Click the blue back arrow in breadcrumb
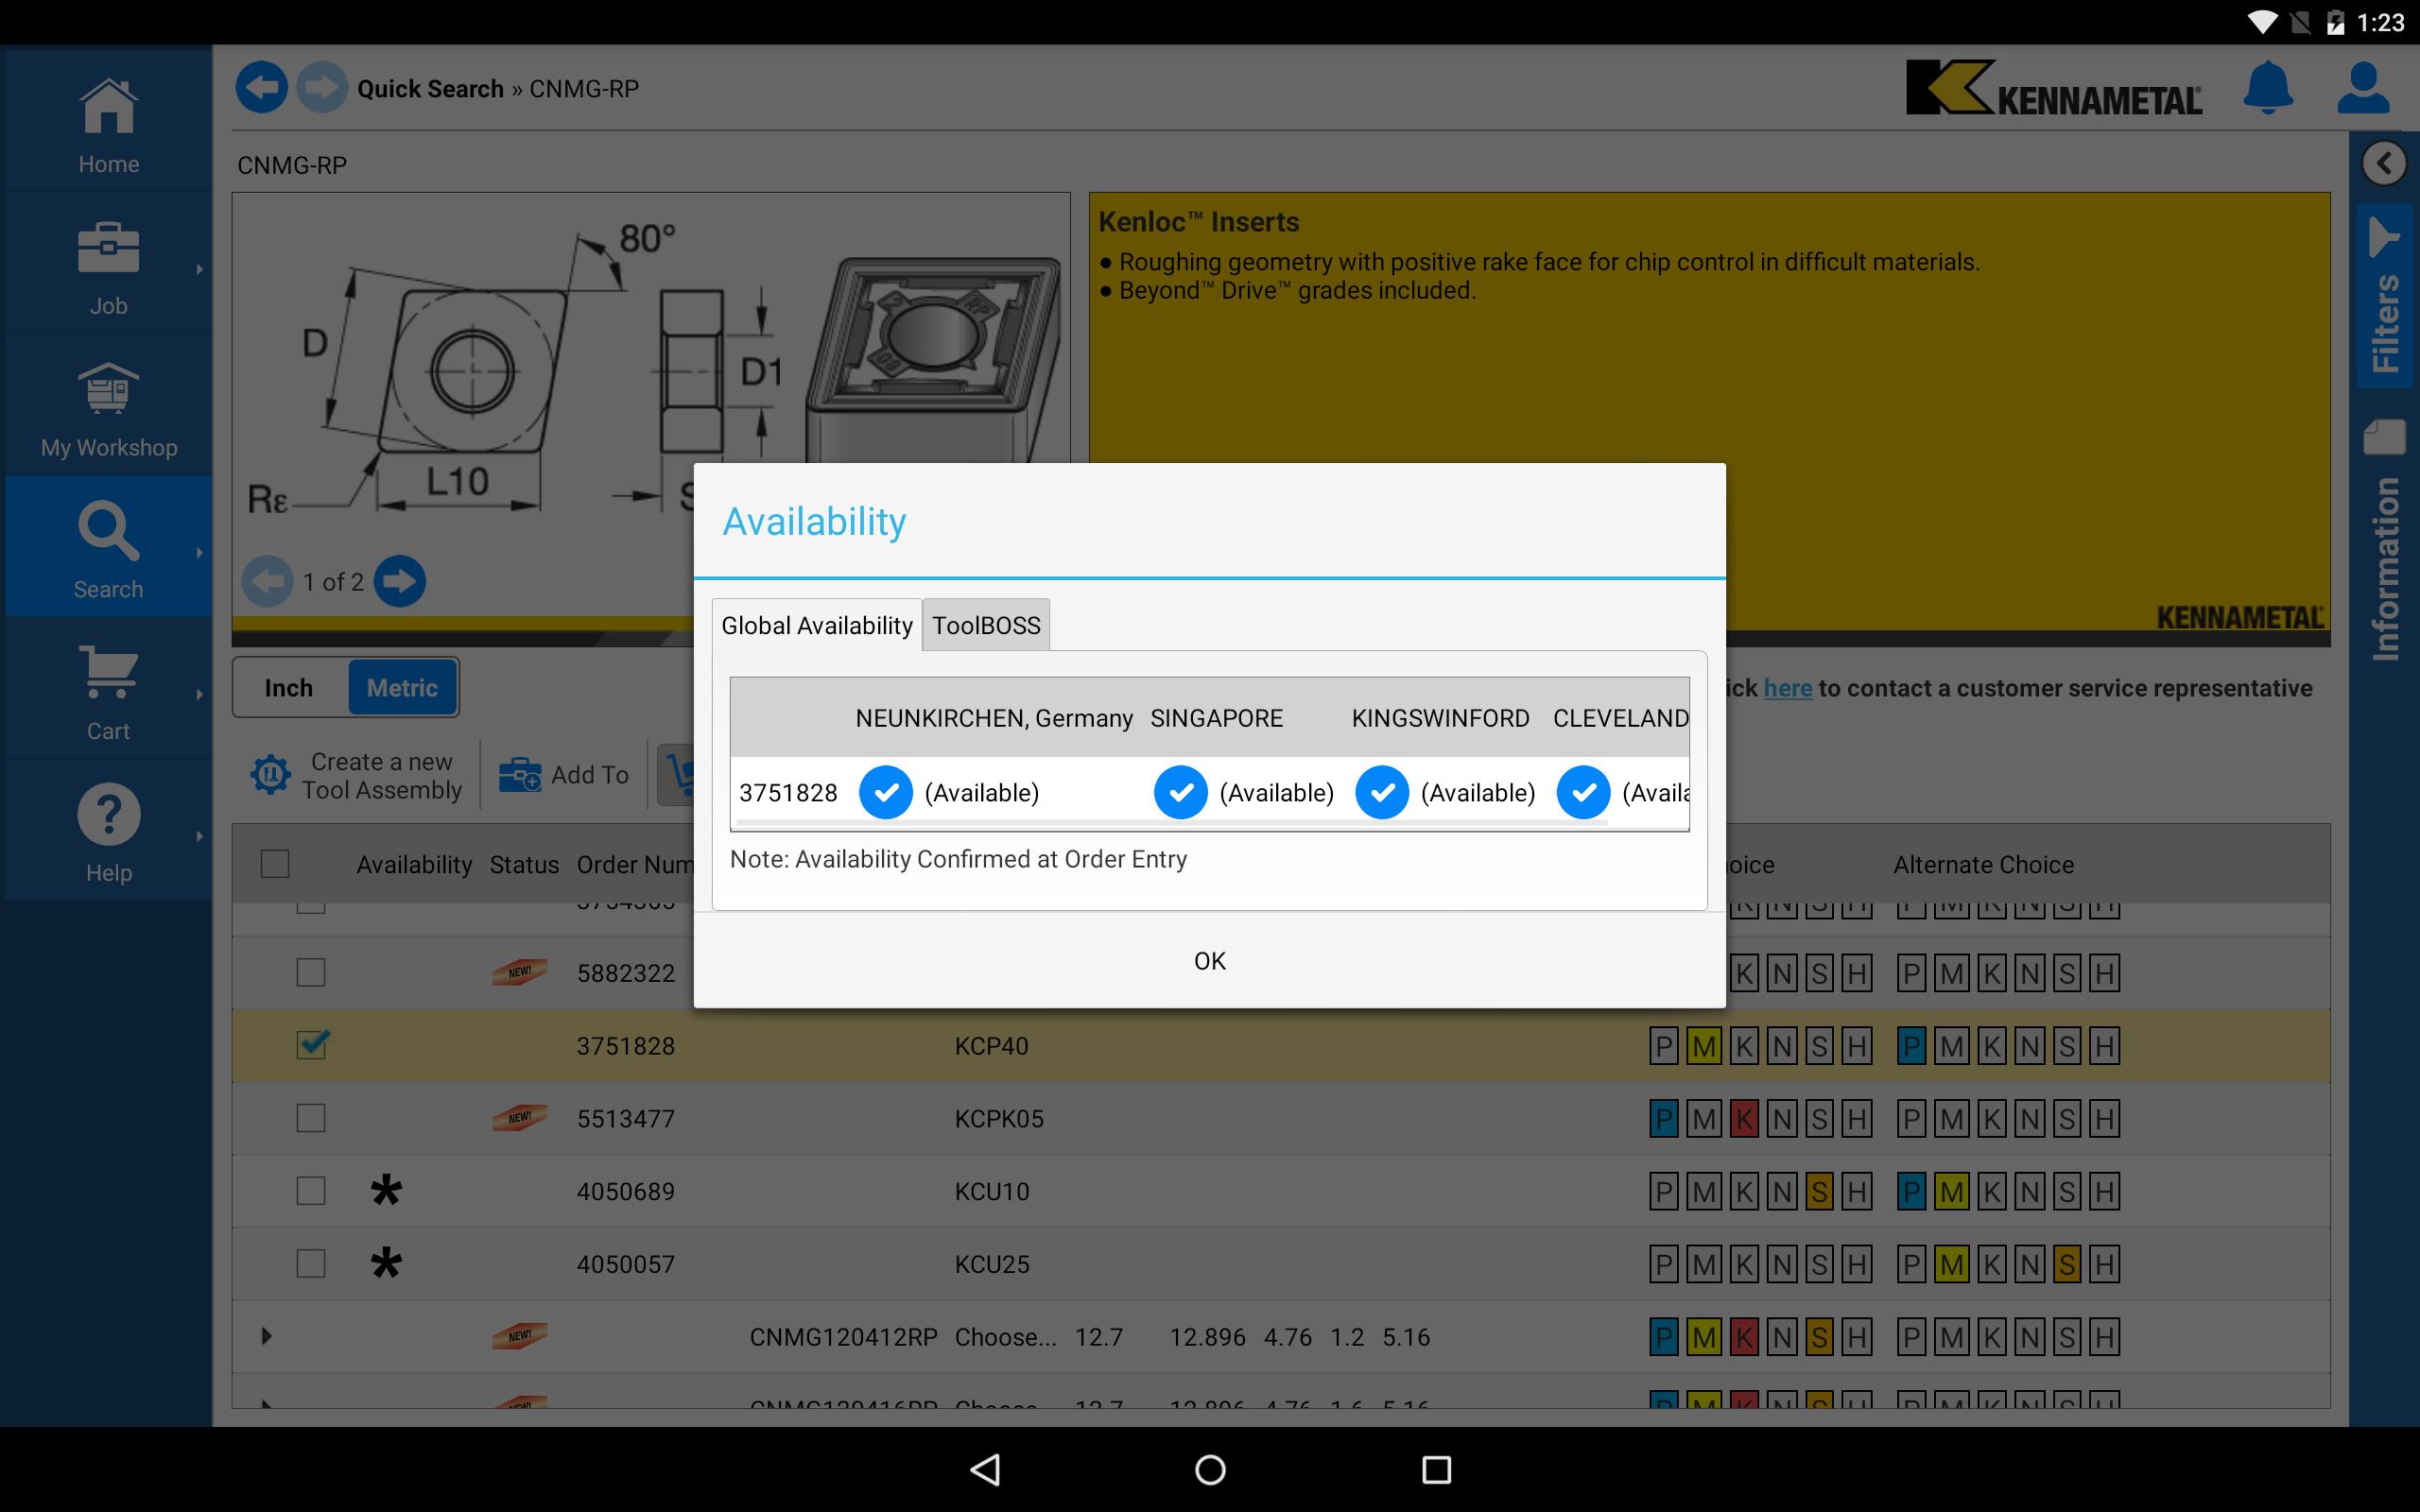This screenshot has height=1512, width=2420. click(262, 88)
